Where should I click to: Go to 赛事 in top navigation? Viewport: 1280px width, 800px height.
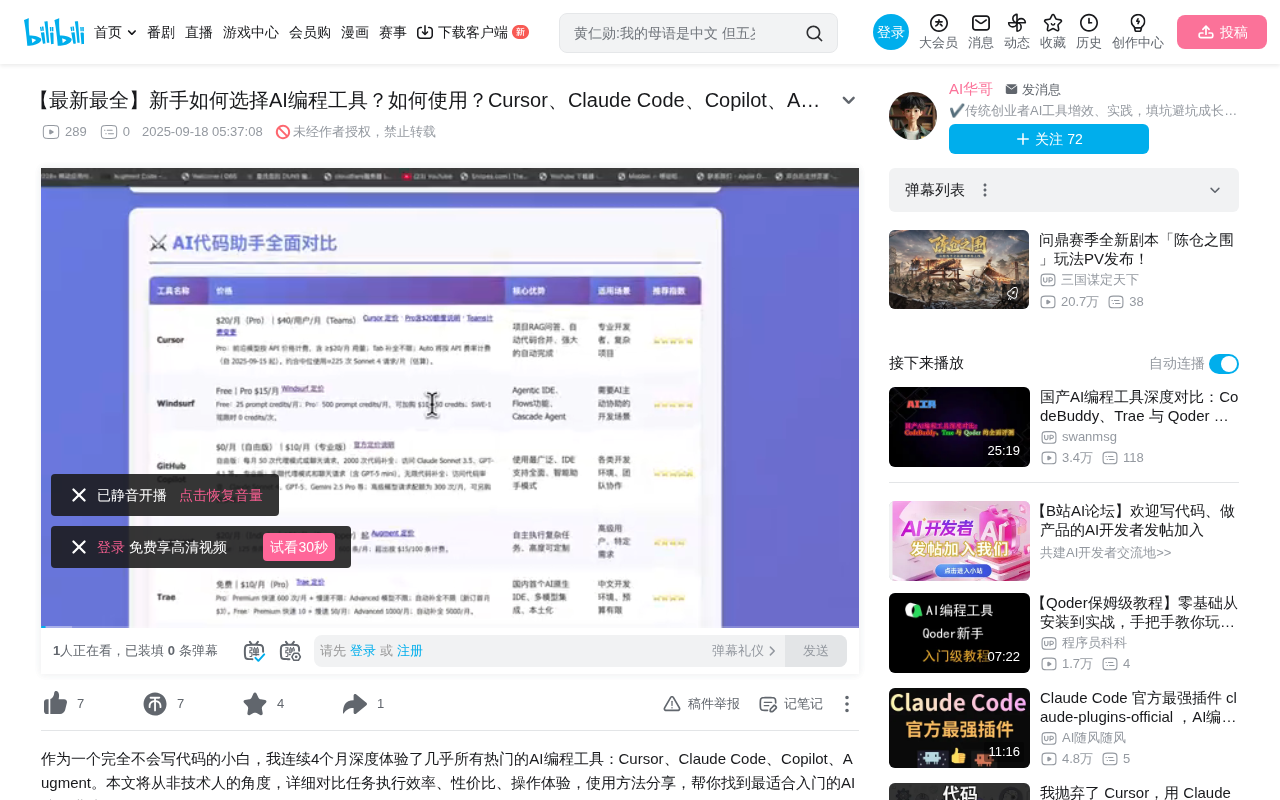point(393,32)
